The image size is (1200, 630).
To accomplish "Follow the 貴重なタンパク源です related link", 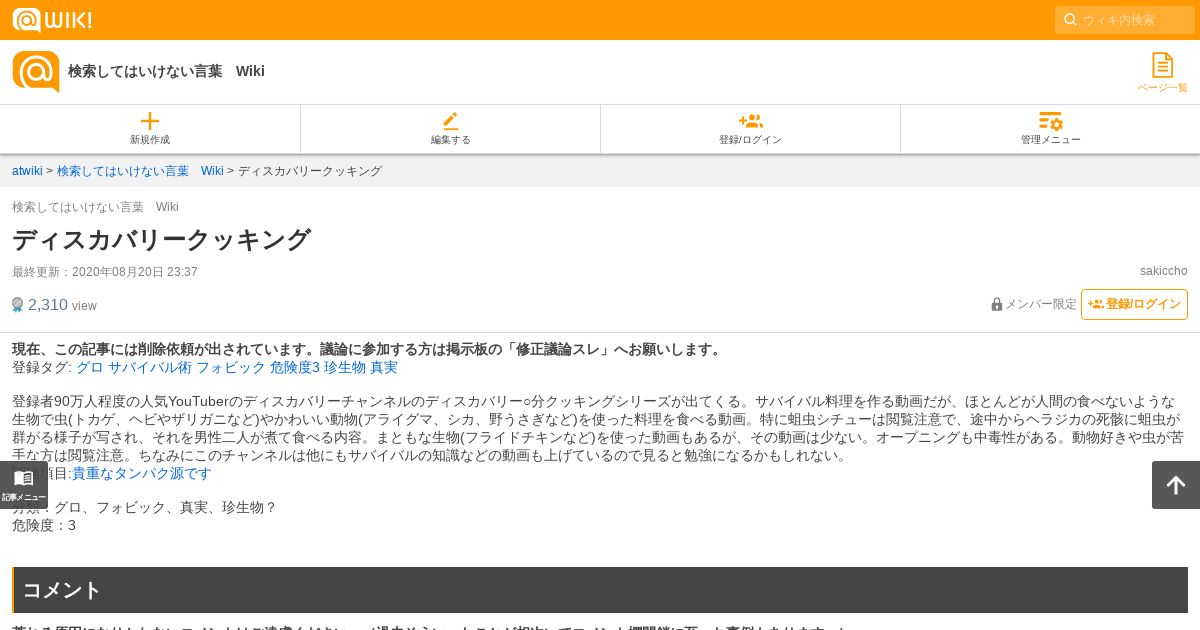I will (142, 473).
